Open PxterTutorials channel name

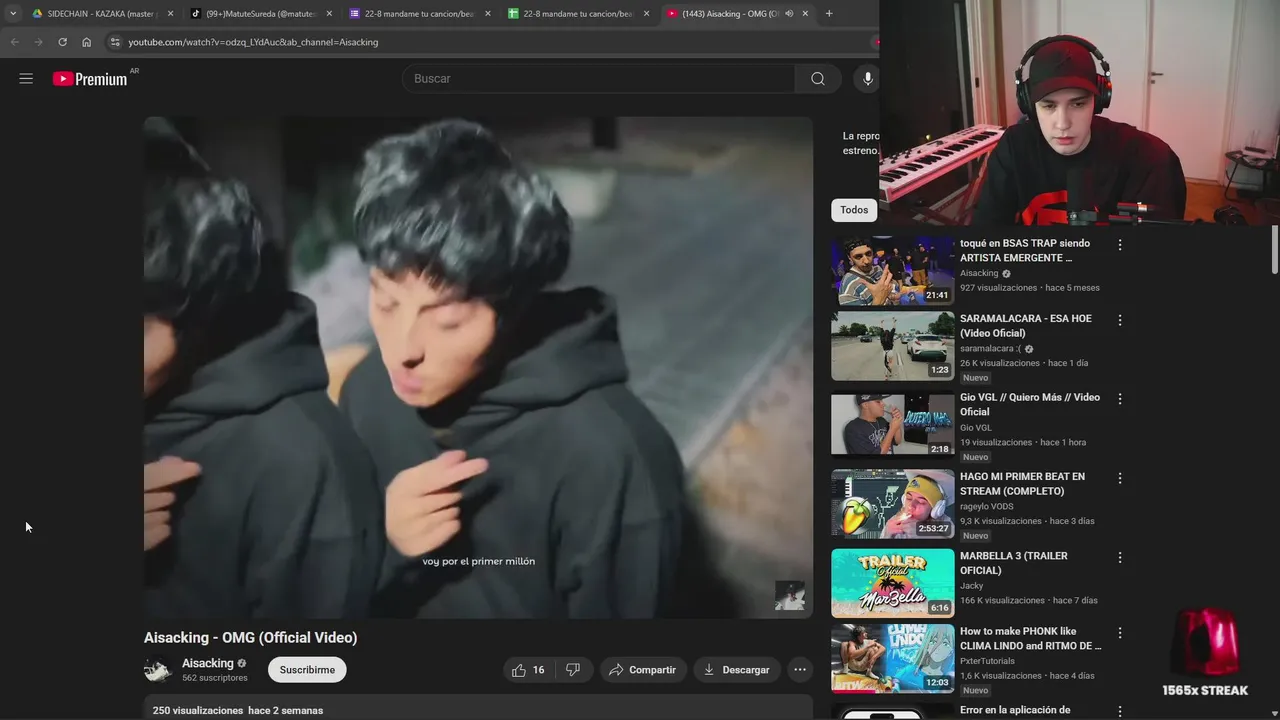pyautogui.click(x=987, y=661)
